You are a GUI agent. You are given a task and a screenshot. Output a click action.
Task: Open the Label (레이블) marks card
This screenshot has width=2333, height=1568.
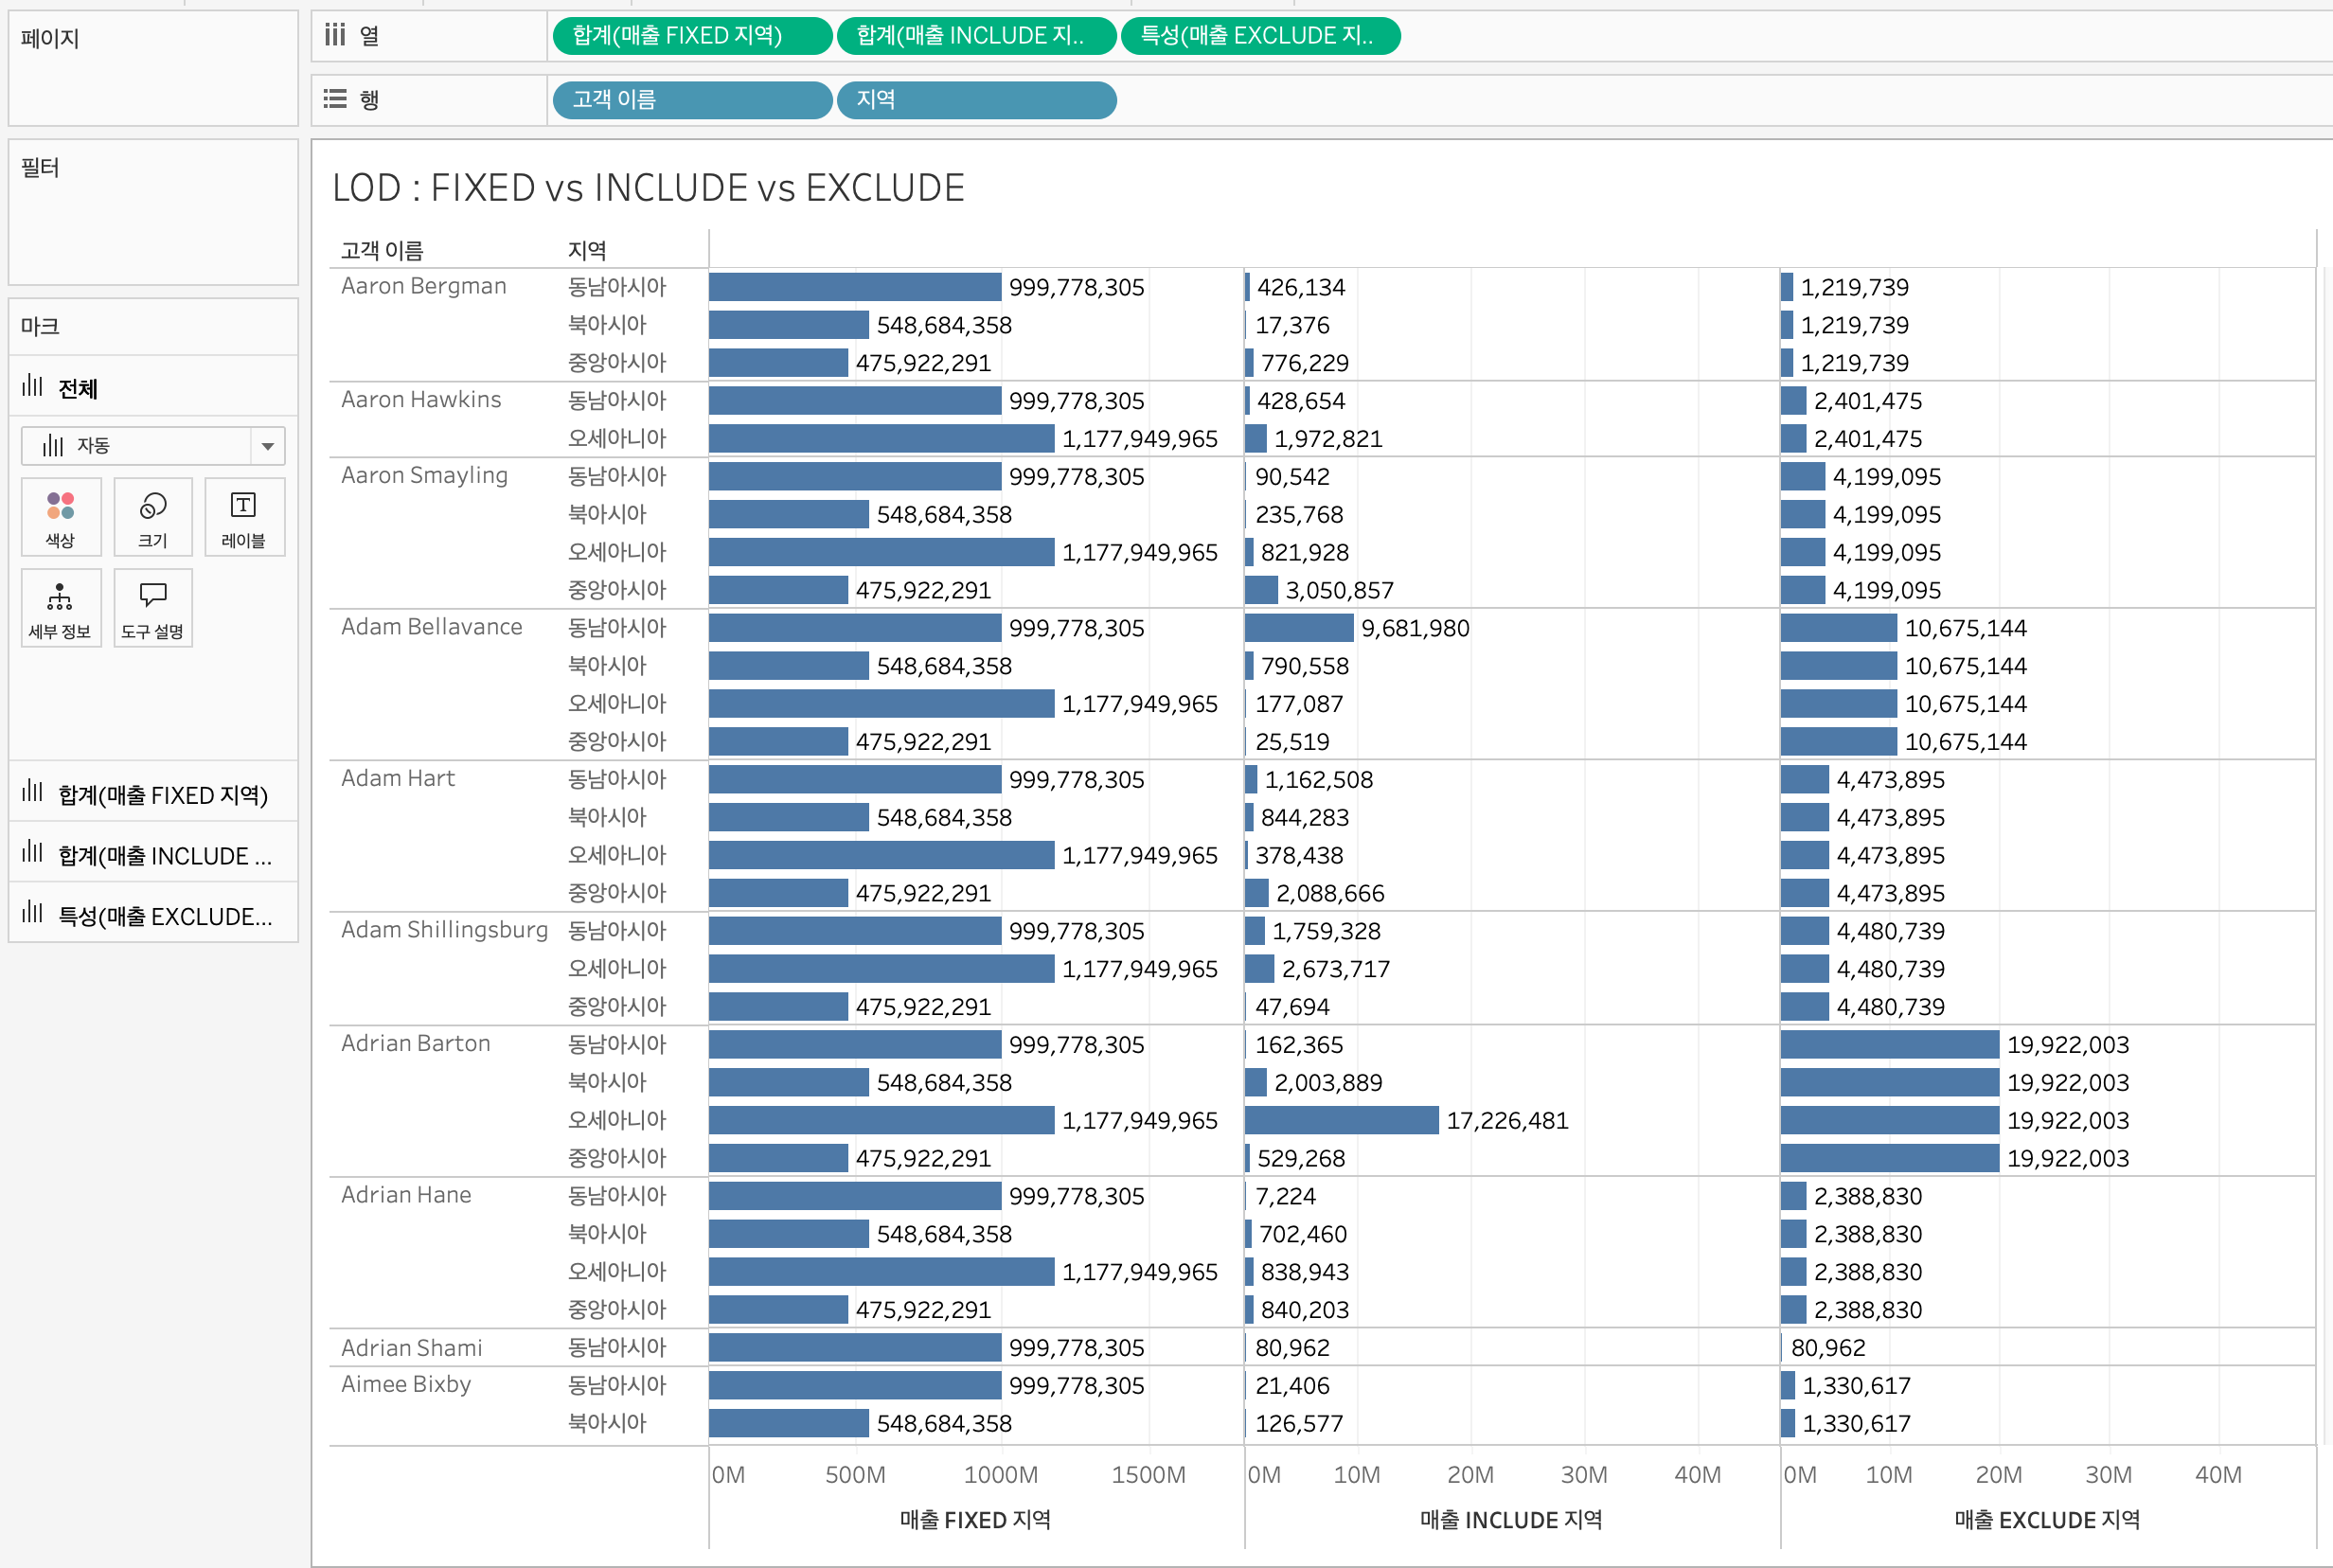coord(244,517)
